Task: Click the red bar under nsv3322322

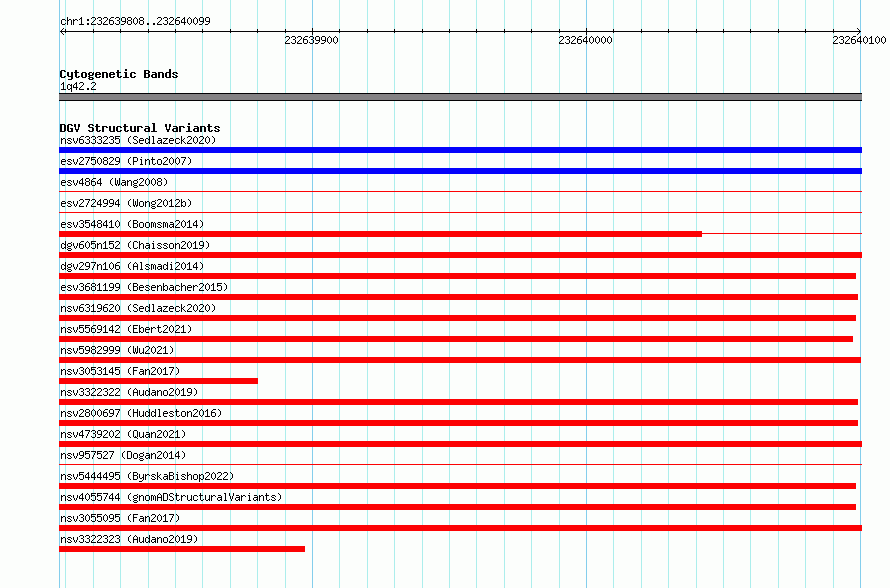Action: pos(459,402)
